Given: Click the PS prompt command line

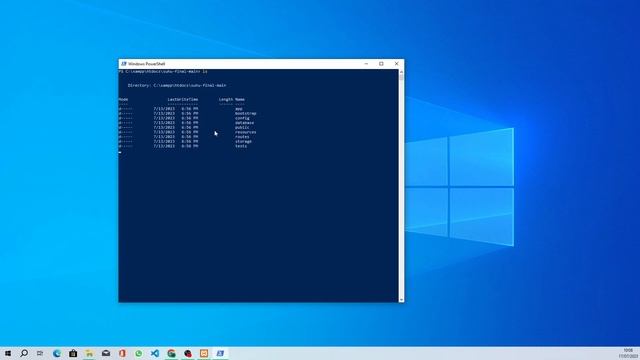Looking at the screenshot, I should point(163,71).
